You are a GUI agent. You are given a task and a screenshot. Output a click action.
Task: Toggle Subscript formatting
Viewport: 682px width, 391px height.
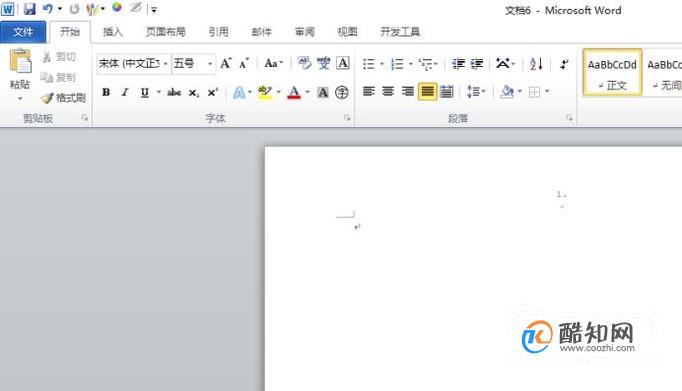click(194, 93)
